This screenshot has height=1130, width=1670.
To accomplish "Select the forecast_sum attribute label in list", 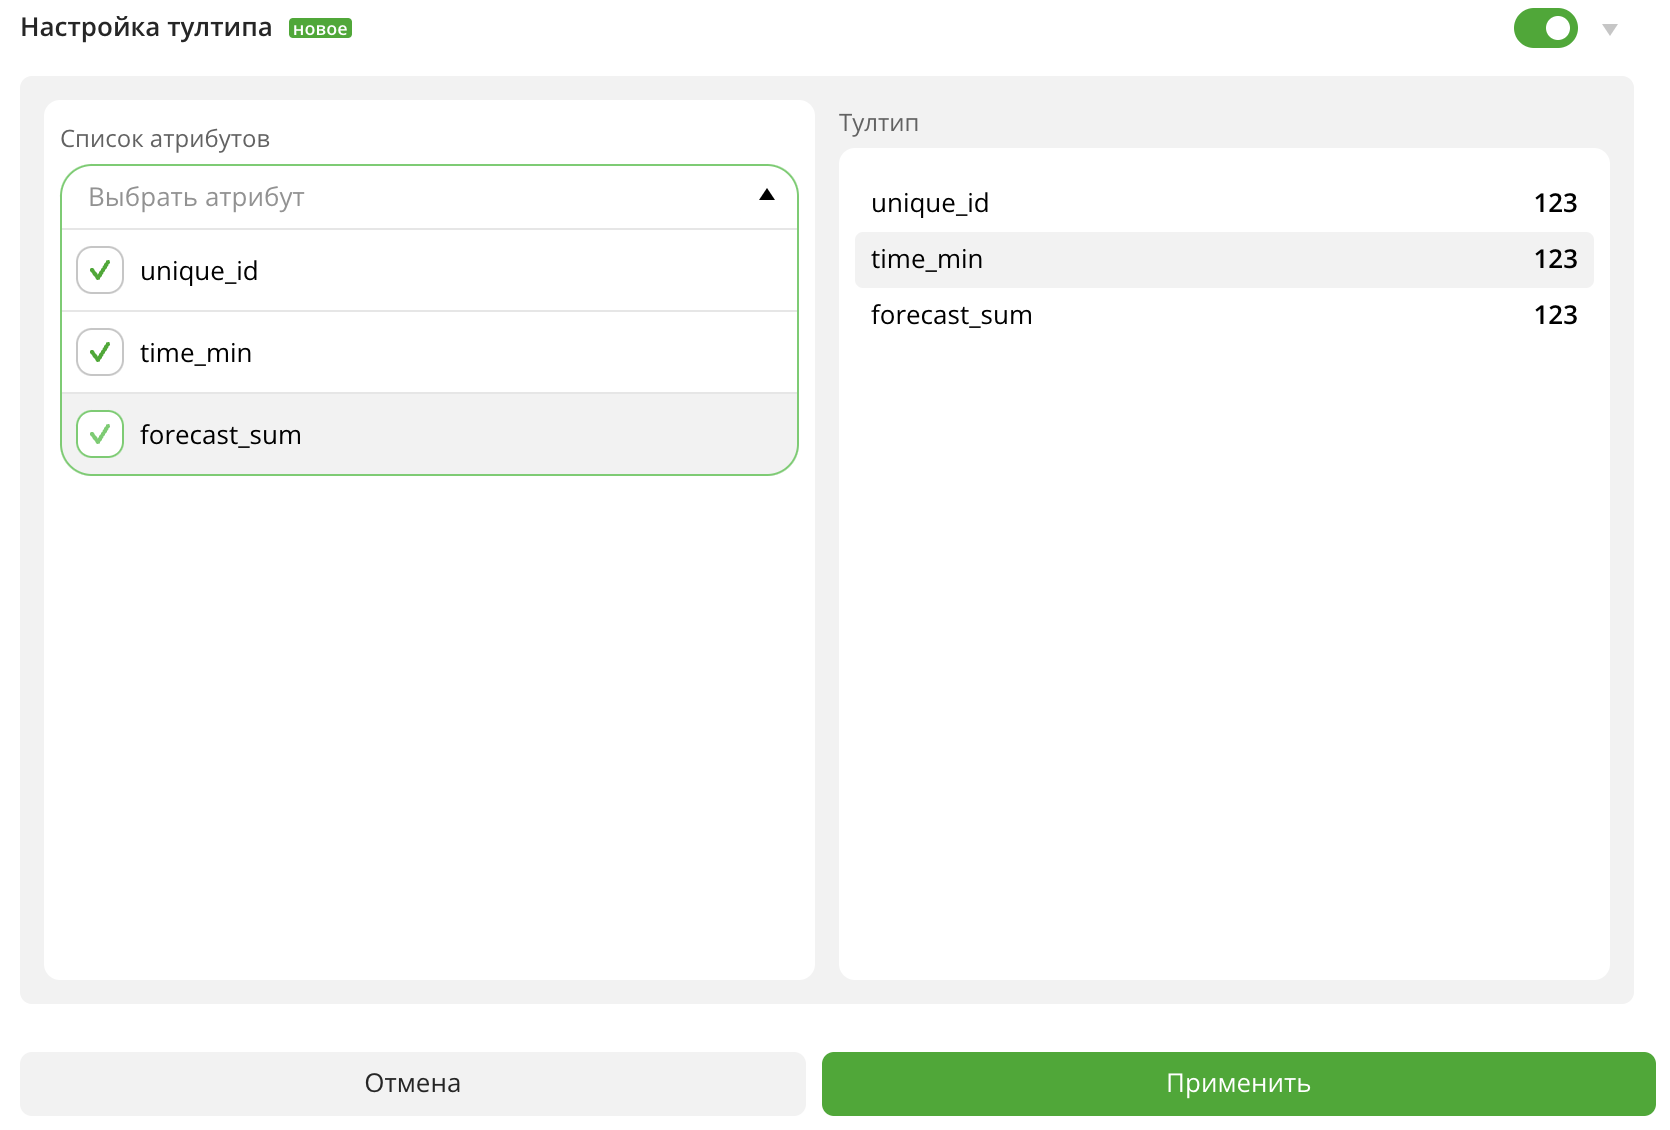I will pyautogui.click(x=221, y=435).
